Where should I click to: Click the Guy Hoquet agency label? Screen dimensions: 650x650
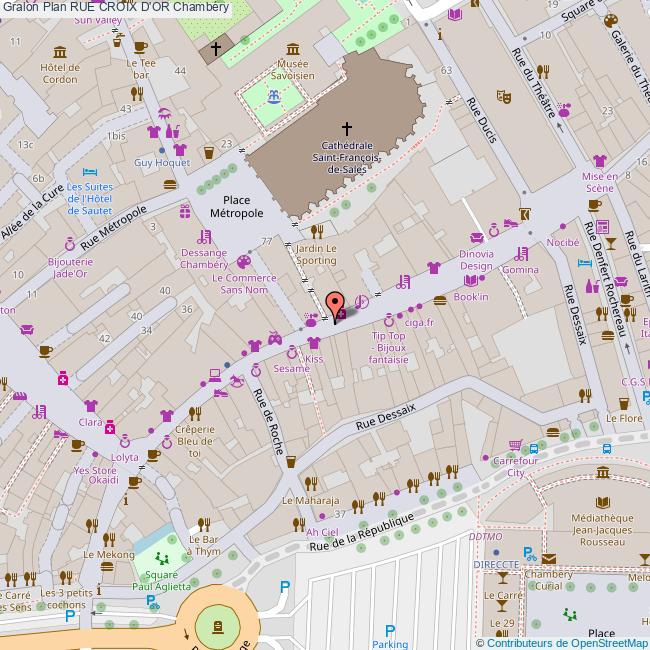pos(162,162)
